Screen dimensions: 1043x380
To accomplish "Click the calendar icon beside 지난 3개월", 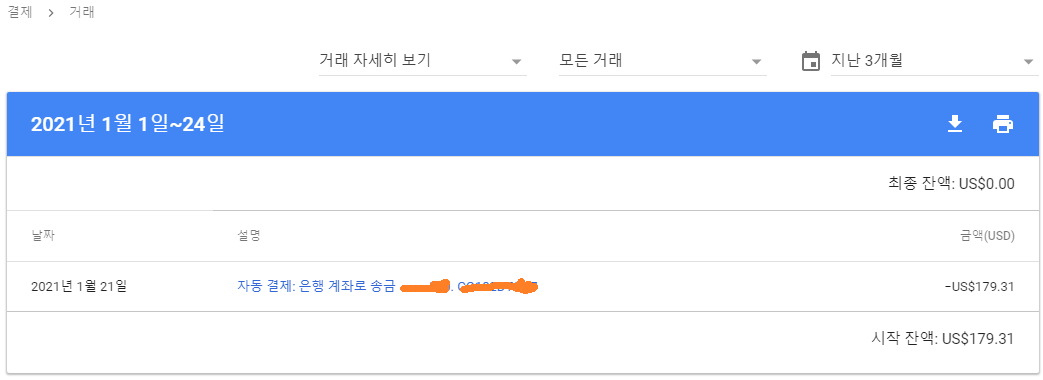I will (811, 61).
